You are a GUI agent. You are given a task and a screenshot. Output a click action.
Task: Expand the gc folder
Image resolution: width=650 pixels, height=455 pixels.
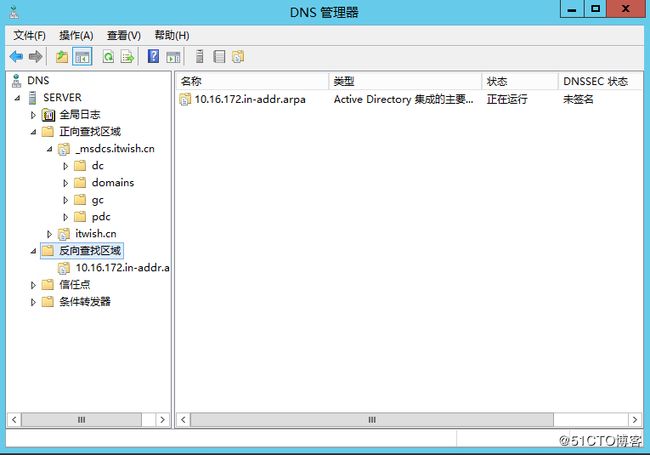click(65, 200)
